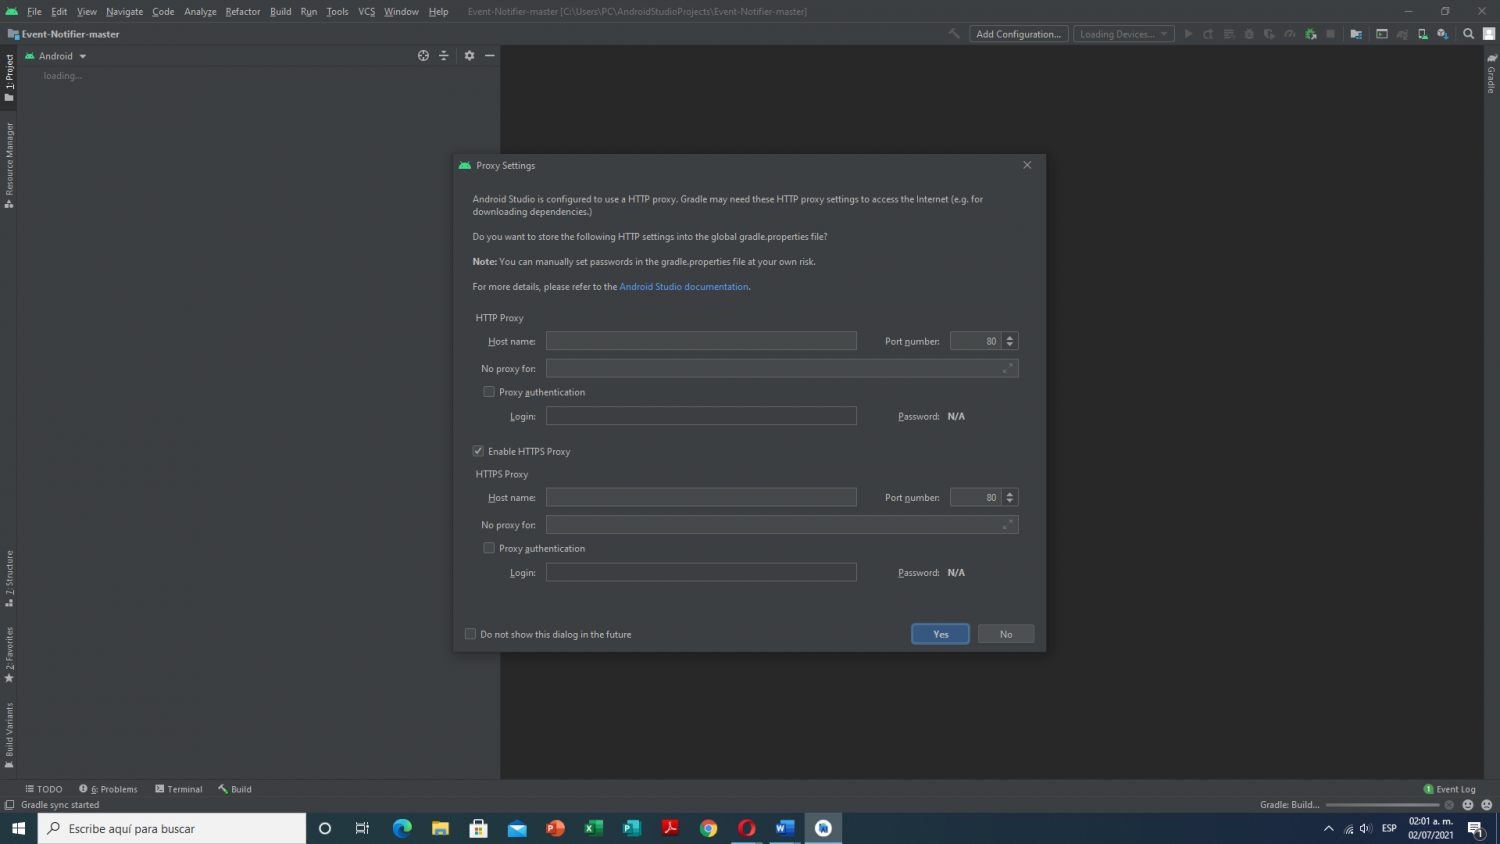Hide the Project panel with minus icon
1500x844 pixels.
(490, 56)
